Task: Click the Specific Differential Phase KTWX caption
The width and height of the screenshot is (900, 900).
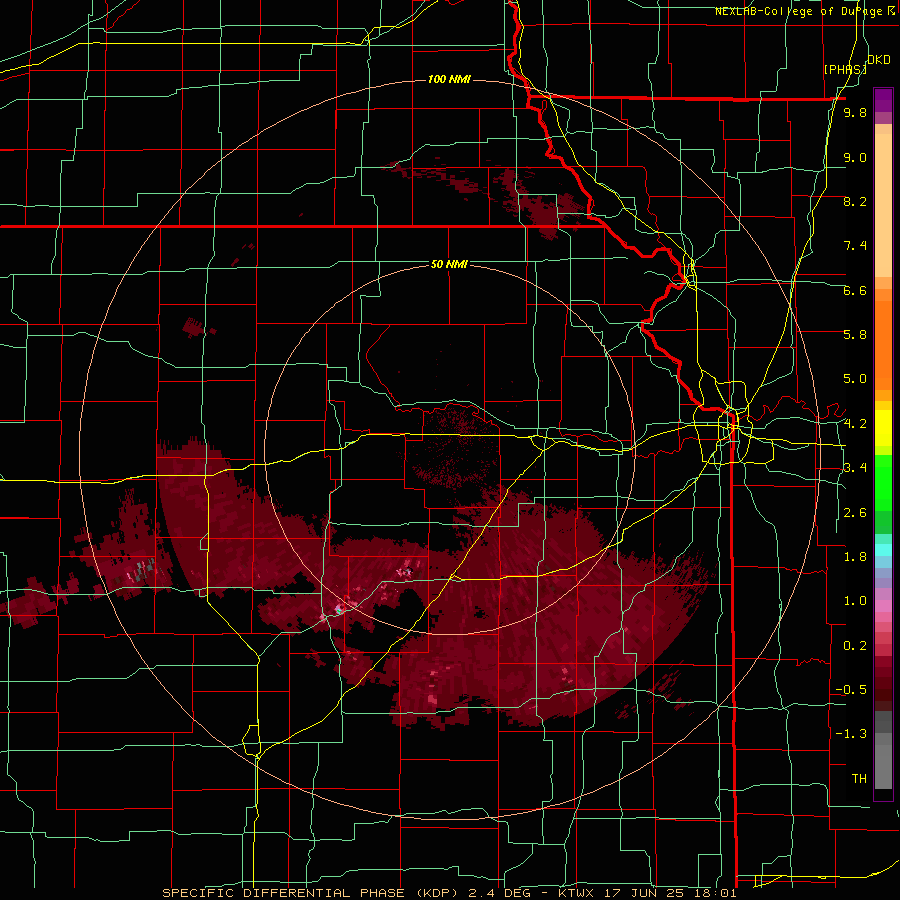Action: (449, 893)
